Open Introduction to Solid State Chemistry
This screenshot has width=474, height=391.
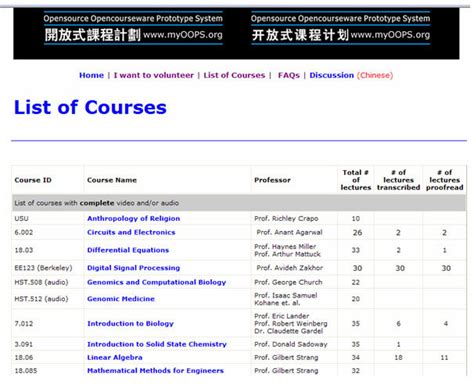click(x=157, y=344)
